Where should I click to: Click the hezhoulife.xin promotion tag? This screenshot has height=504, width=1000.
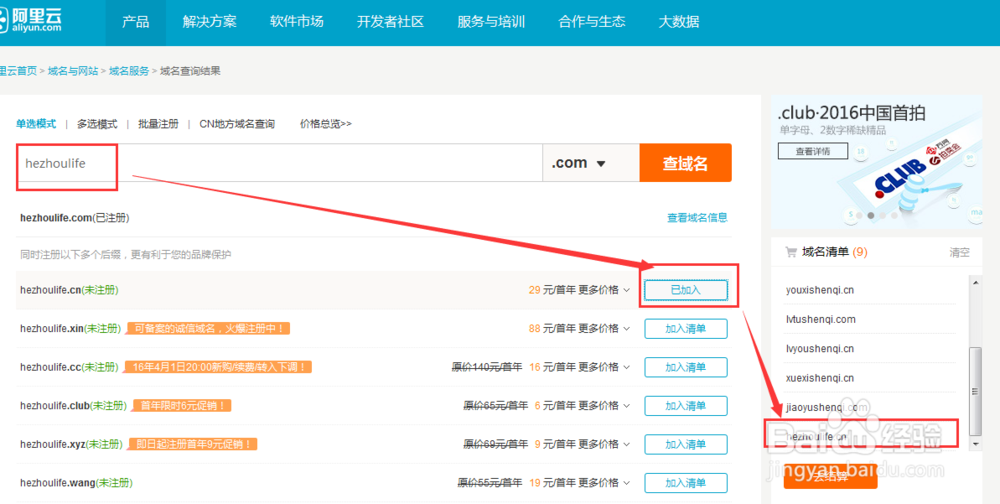coord(208,329)
